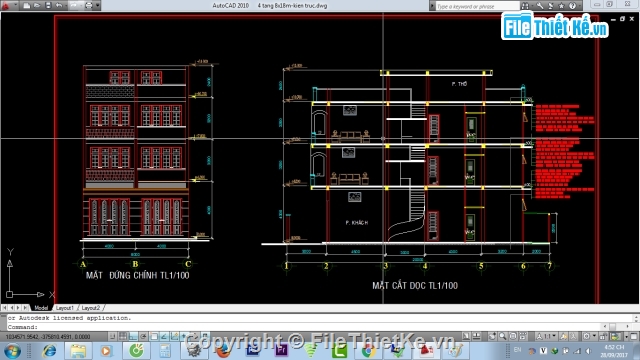Open Adobe Premiere from taskbar

pyautogui.click(x=281, y=351)
